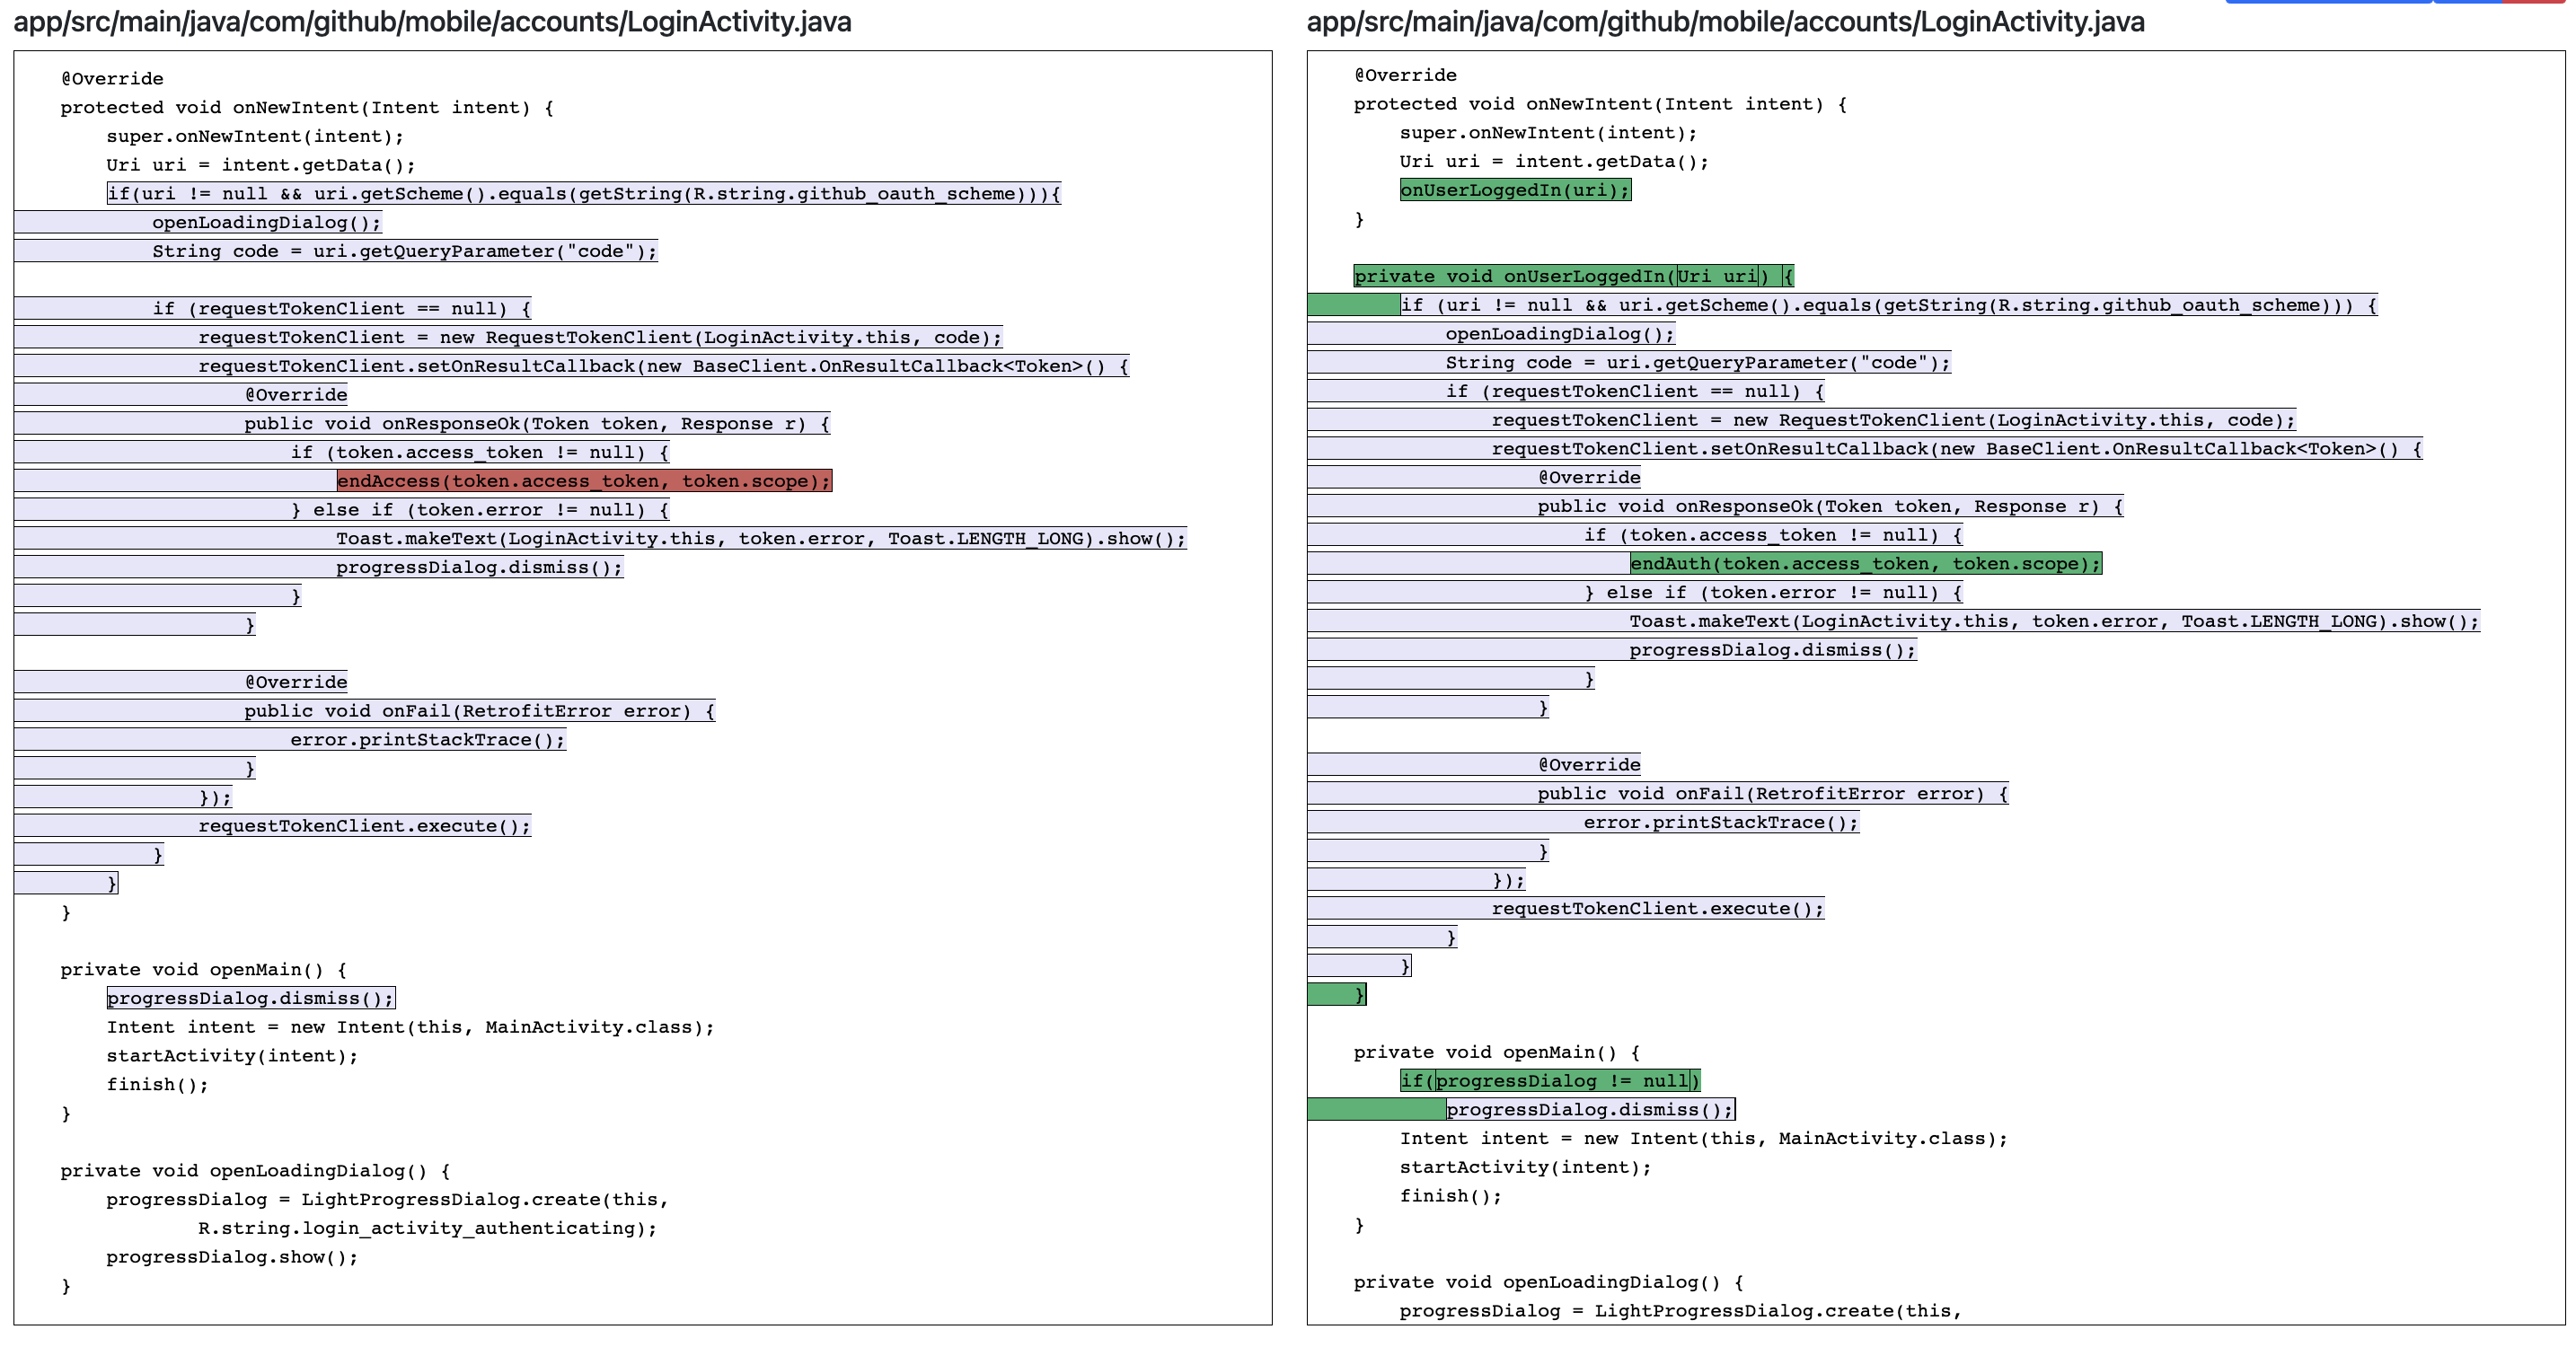
Task: Click 'private void openLoadingDialog() {' in left pane
Action: (256, 1171)
